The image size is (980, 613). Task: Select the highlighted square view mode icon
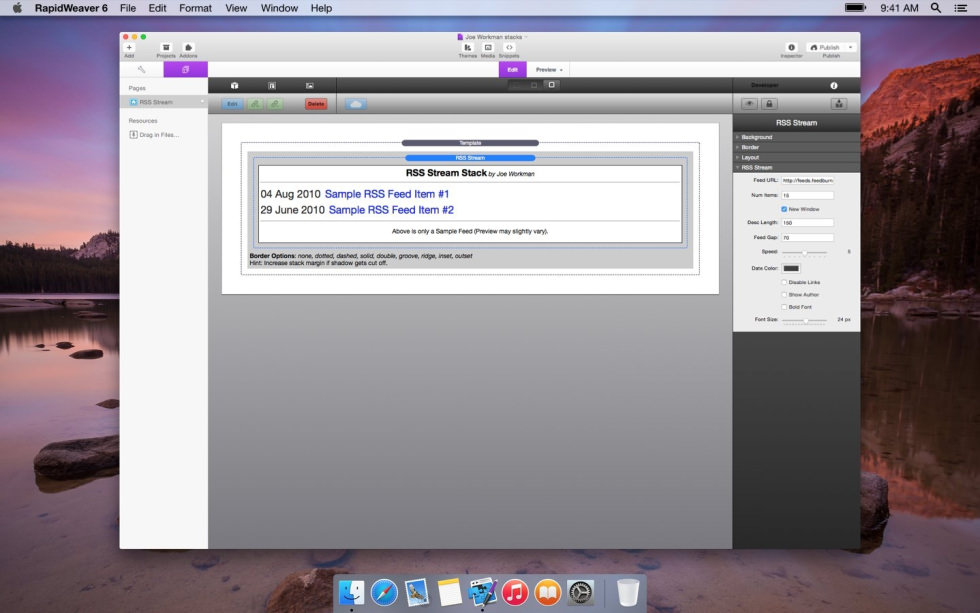pos(551,85)
